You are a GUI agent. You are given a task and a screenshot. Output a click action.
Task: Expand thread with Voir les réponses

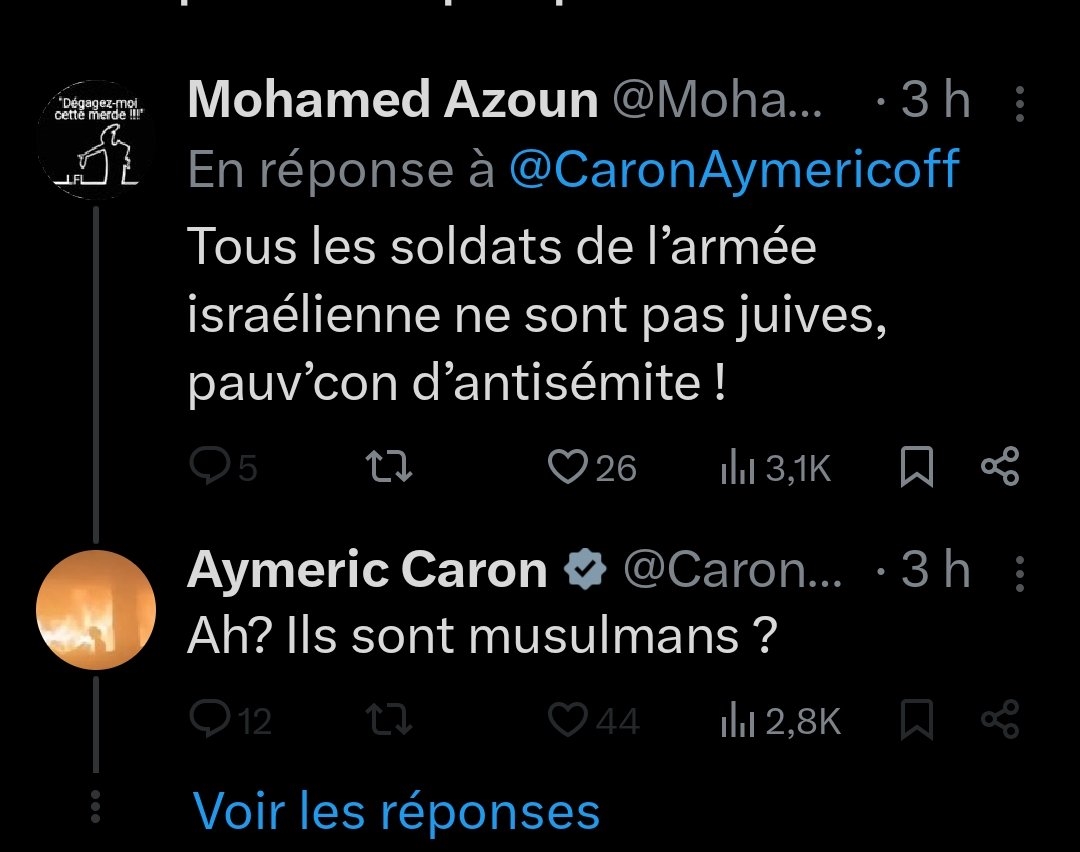click(x=396, y=810)
